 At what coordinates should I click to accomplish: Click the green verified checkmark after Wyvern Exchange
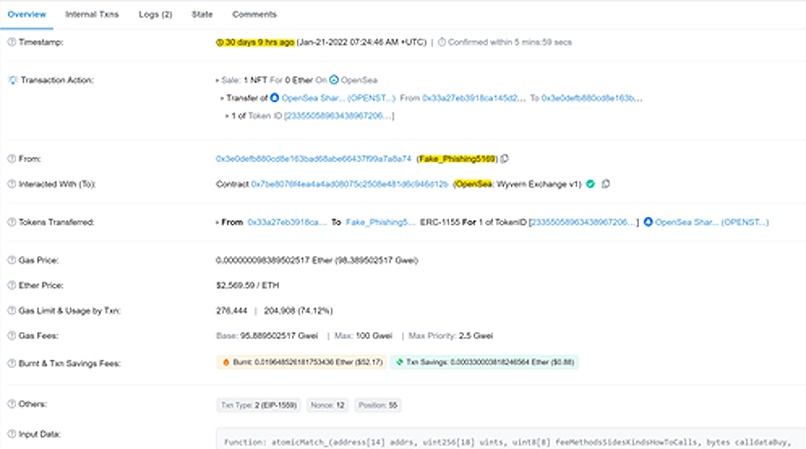click(591, 184)
